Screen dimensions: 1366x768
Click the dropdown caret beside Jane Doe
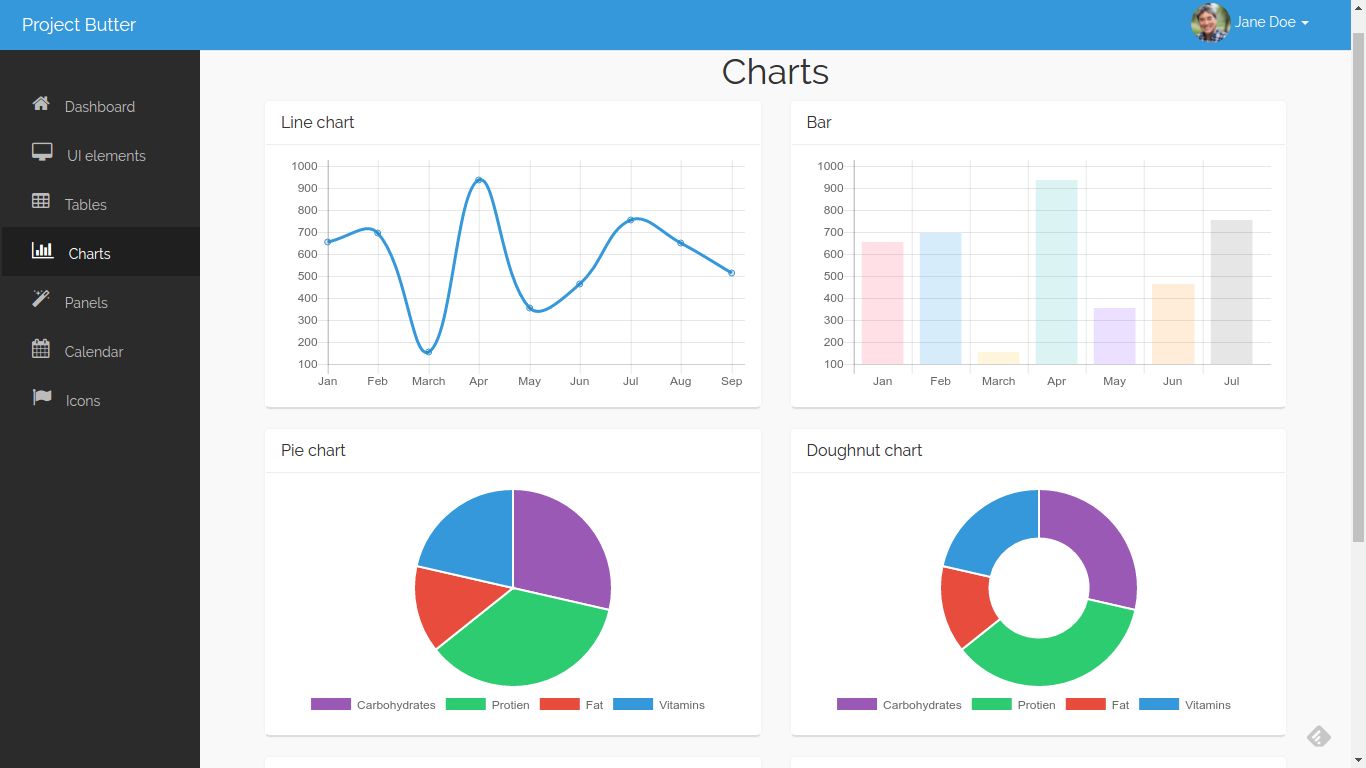[1305, 24]
